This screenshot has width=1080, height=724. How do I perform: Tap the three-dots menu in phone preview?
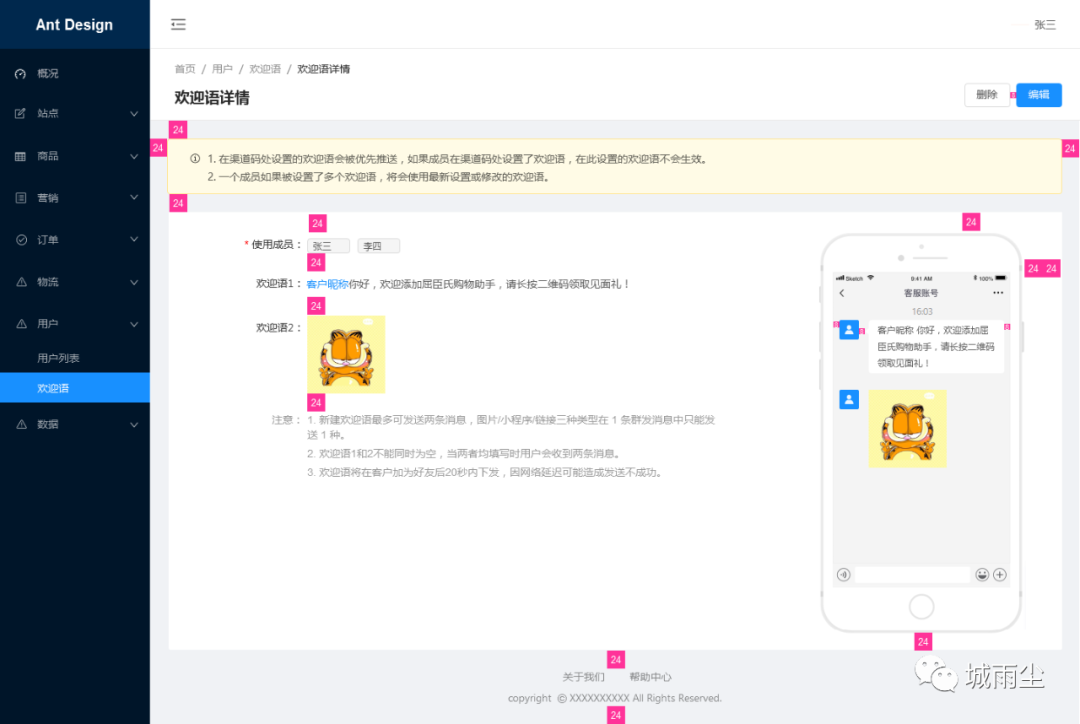click(998, 293)
